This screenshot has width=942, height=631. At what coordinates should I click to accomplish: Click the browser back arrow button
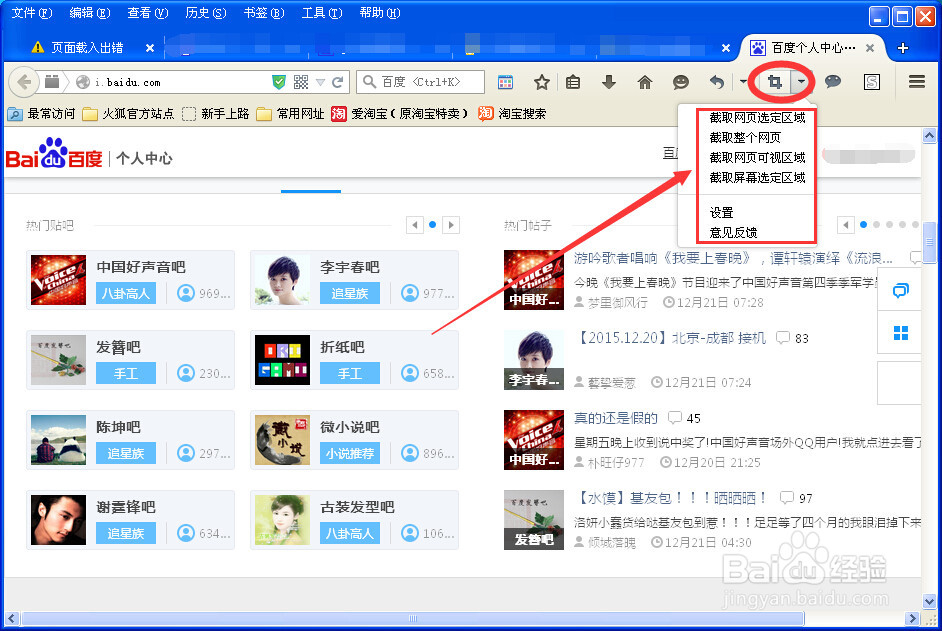(x=23, y=82)
